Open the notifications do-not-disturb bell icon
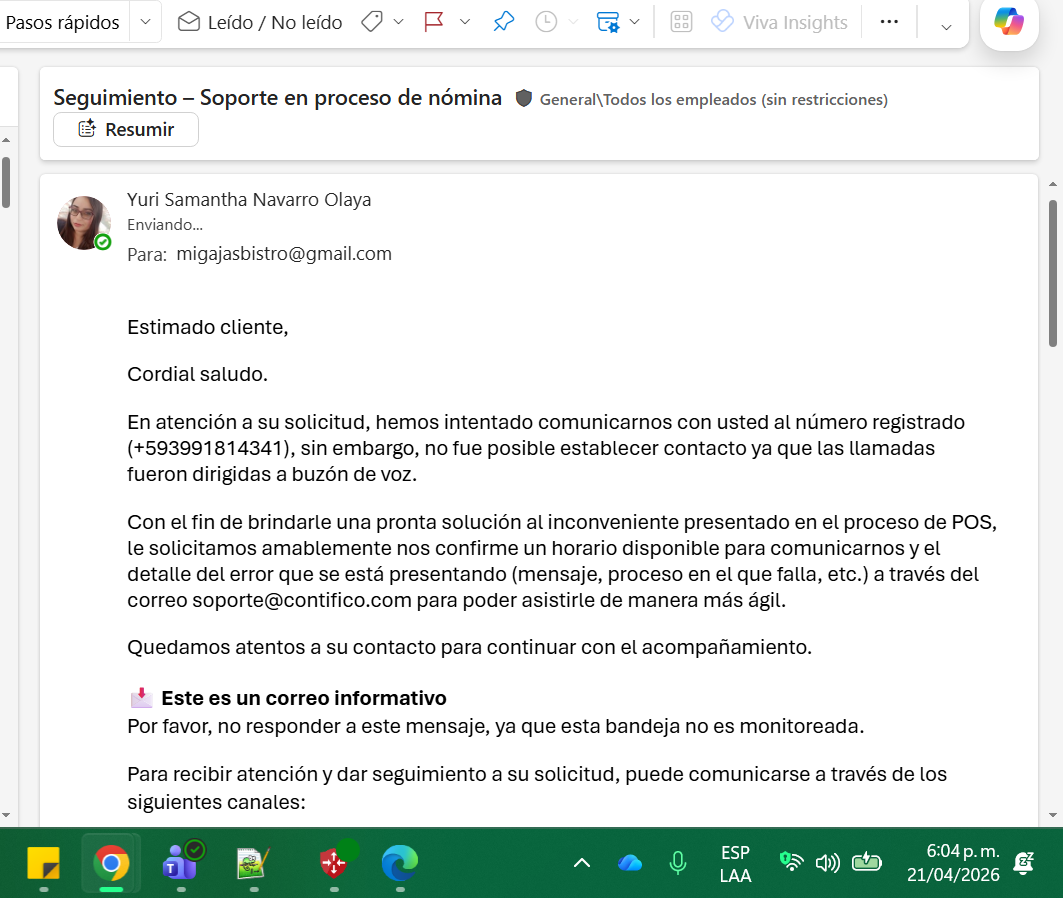Viewport: 1063px width, 898px height. pos(1023,863)
